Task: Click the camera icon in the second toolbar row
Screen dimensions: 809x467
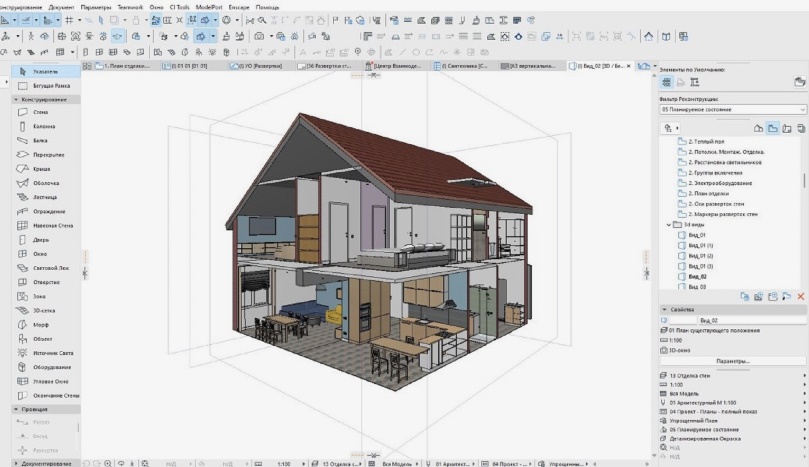Action: [x=259, y=36]
